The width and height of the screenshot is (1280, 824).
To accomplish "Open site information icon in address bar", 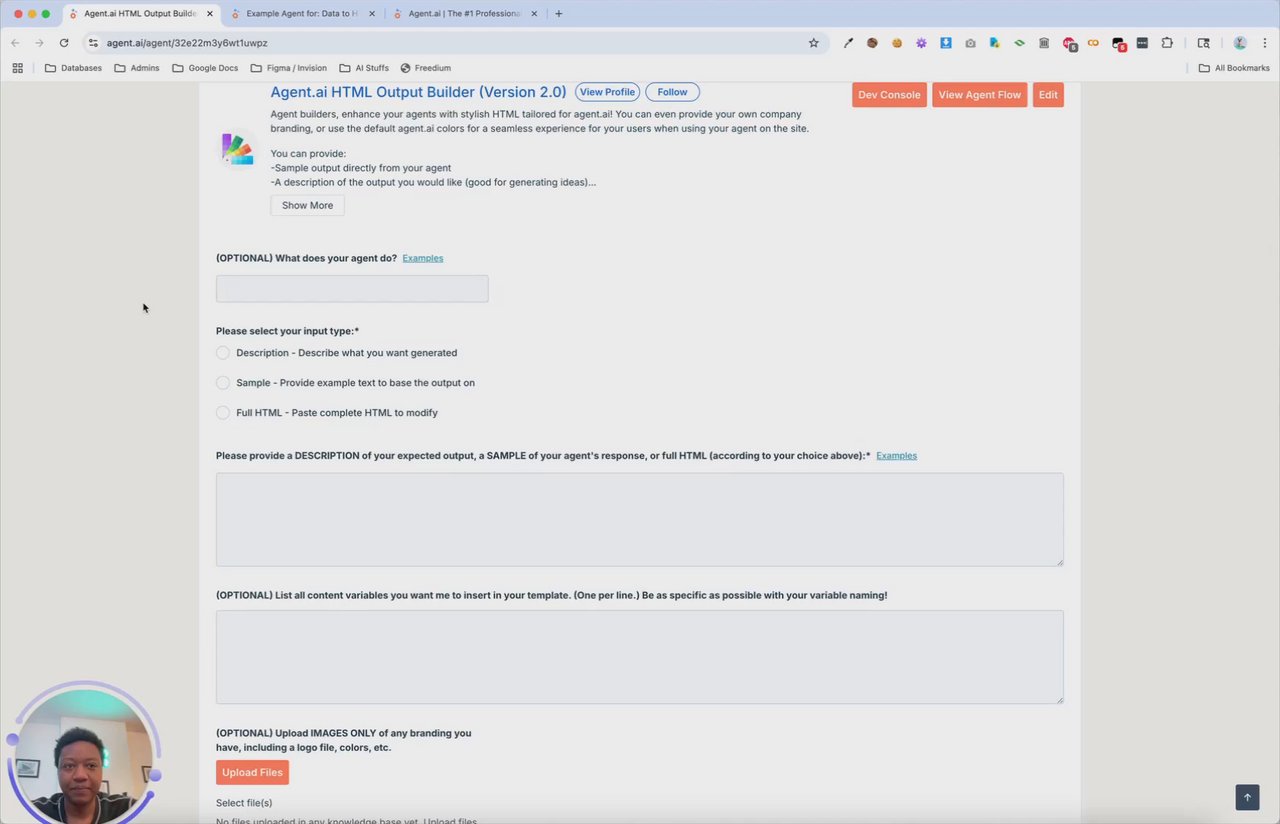I will point(93,43).
